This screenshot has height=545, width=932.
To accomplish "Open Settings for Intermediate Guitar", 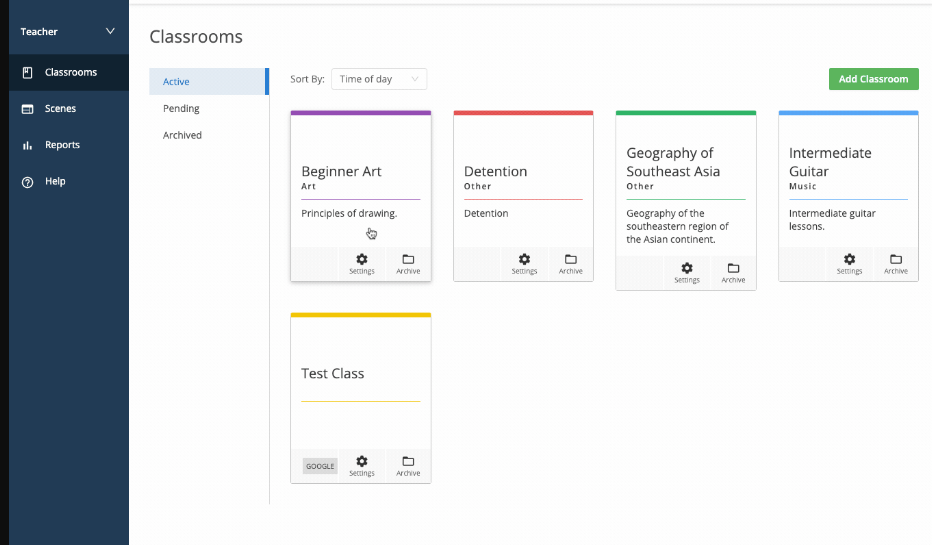I will point(849,263).
